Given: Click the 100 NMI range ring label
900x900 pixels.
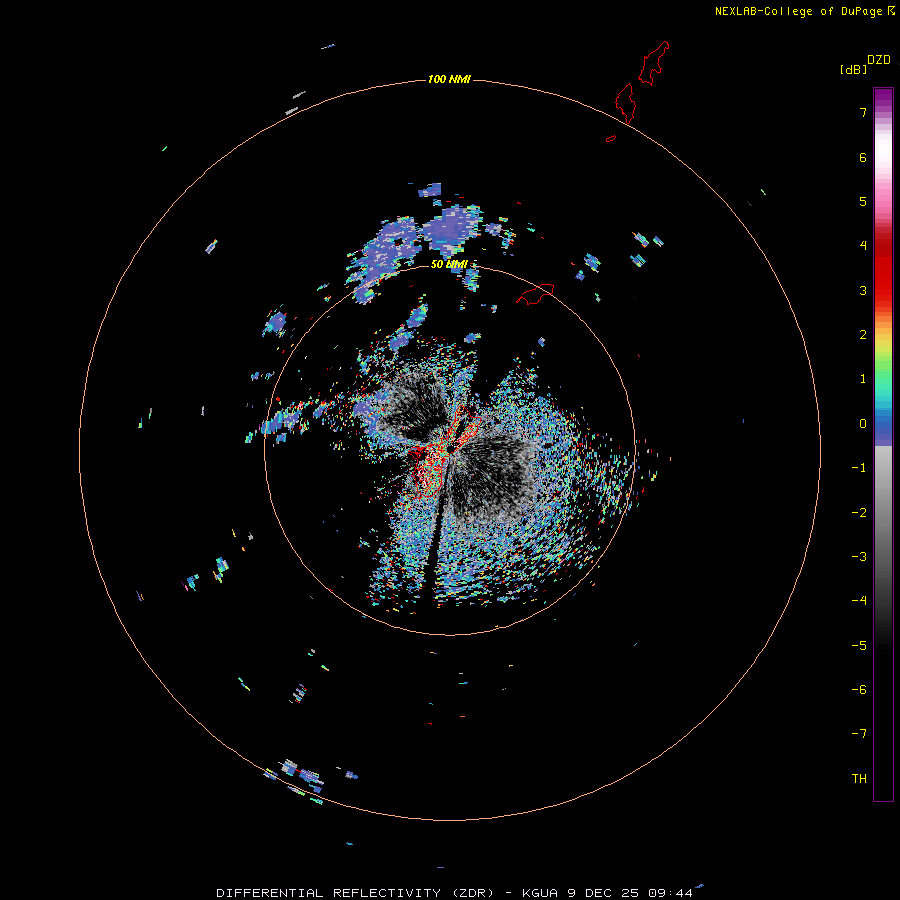Looking at the screenshot, I should (x=449, y=79).
